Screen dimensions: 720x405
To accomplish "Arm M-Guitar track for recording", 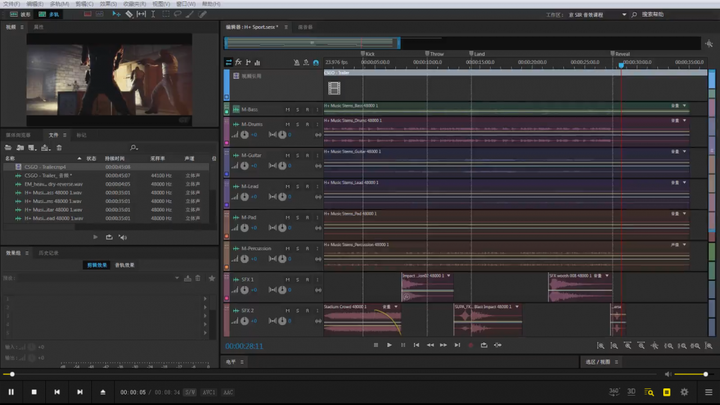I will pyautogui.click(x=307, y=155).
